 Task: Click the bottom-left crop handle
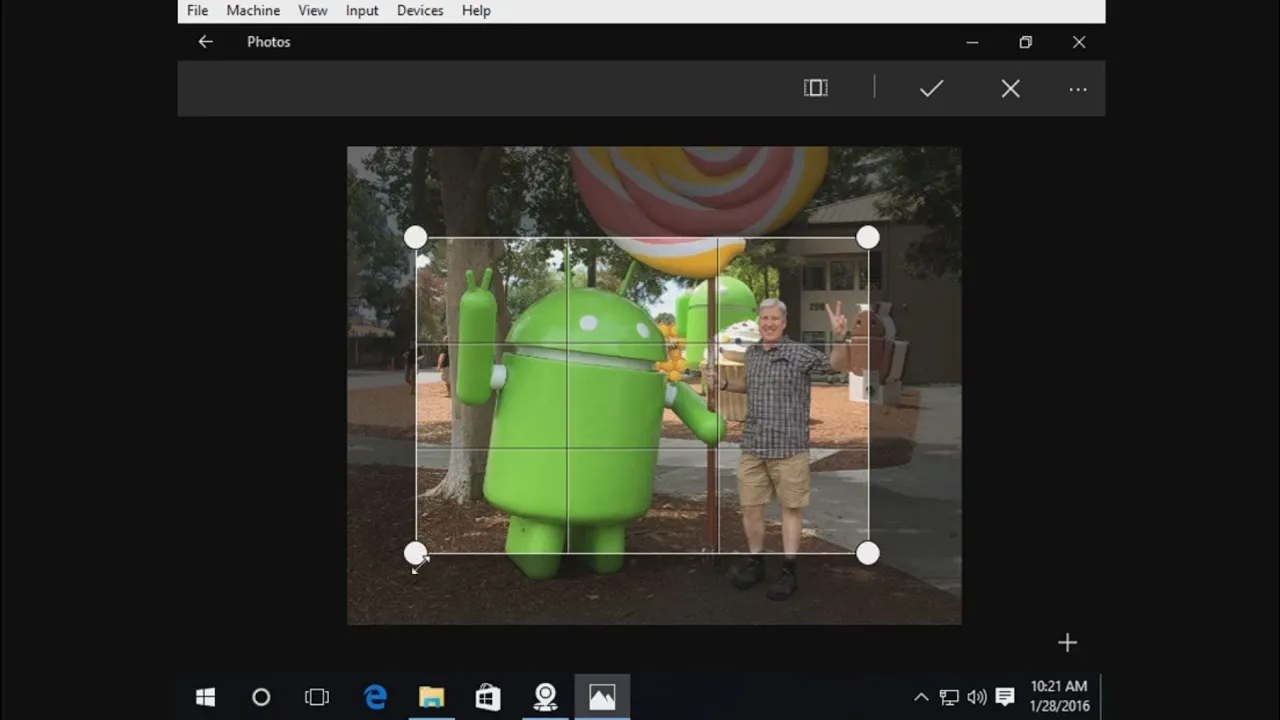[x=415, y=553]
